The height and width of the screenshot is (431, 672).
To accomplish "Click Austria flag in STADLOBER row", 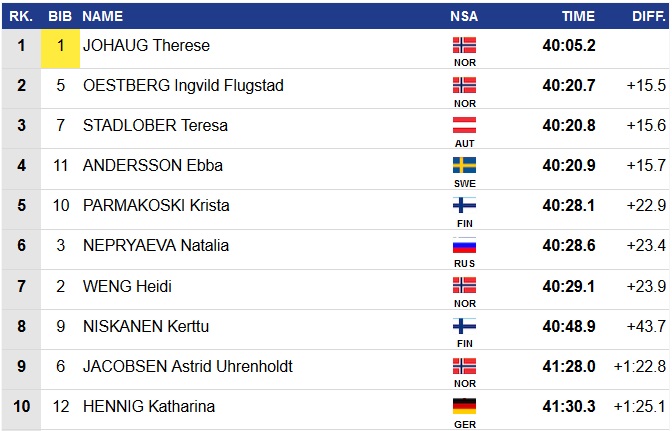I will click(x=464, y=125).
